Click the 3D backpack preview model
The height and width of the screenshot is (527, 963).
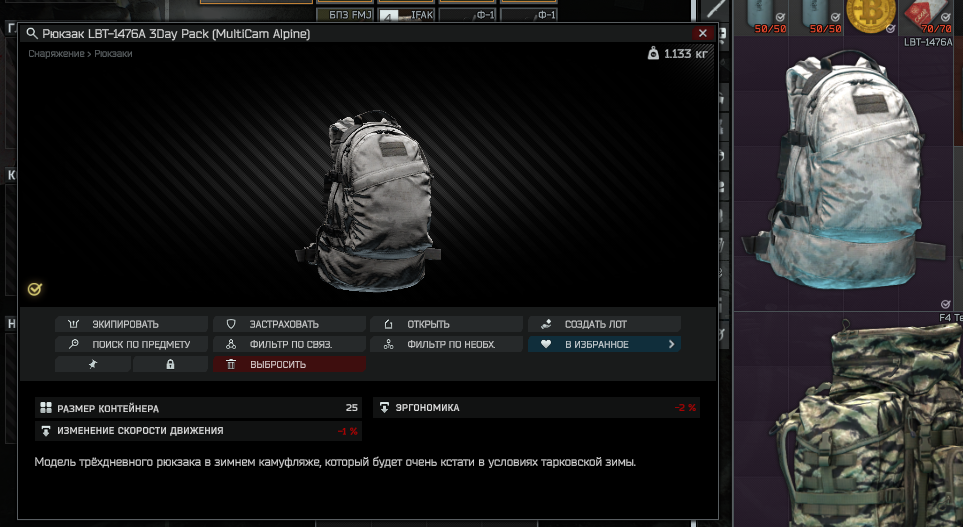tap(368, 200)
